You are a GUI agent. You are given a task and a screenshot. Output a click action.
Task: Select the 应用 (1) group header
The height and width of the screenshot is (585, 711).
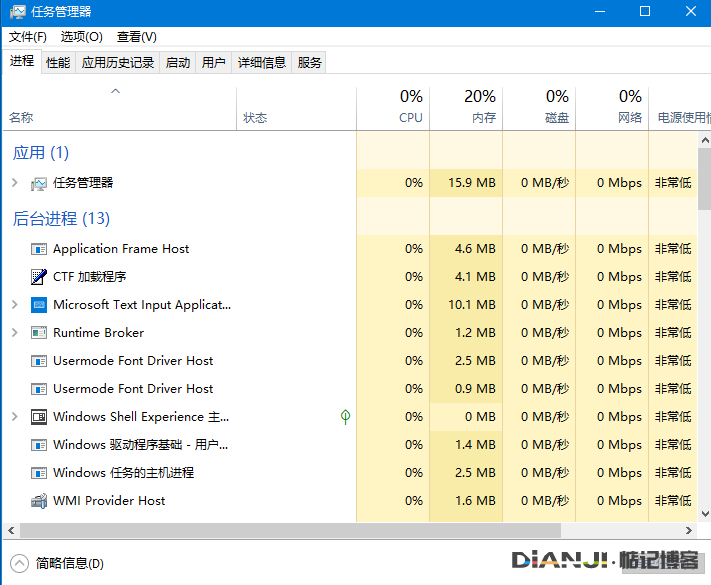41,153
